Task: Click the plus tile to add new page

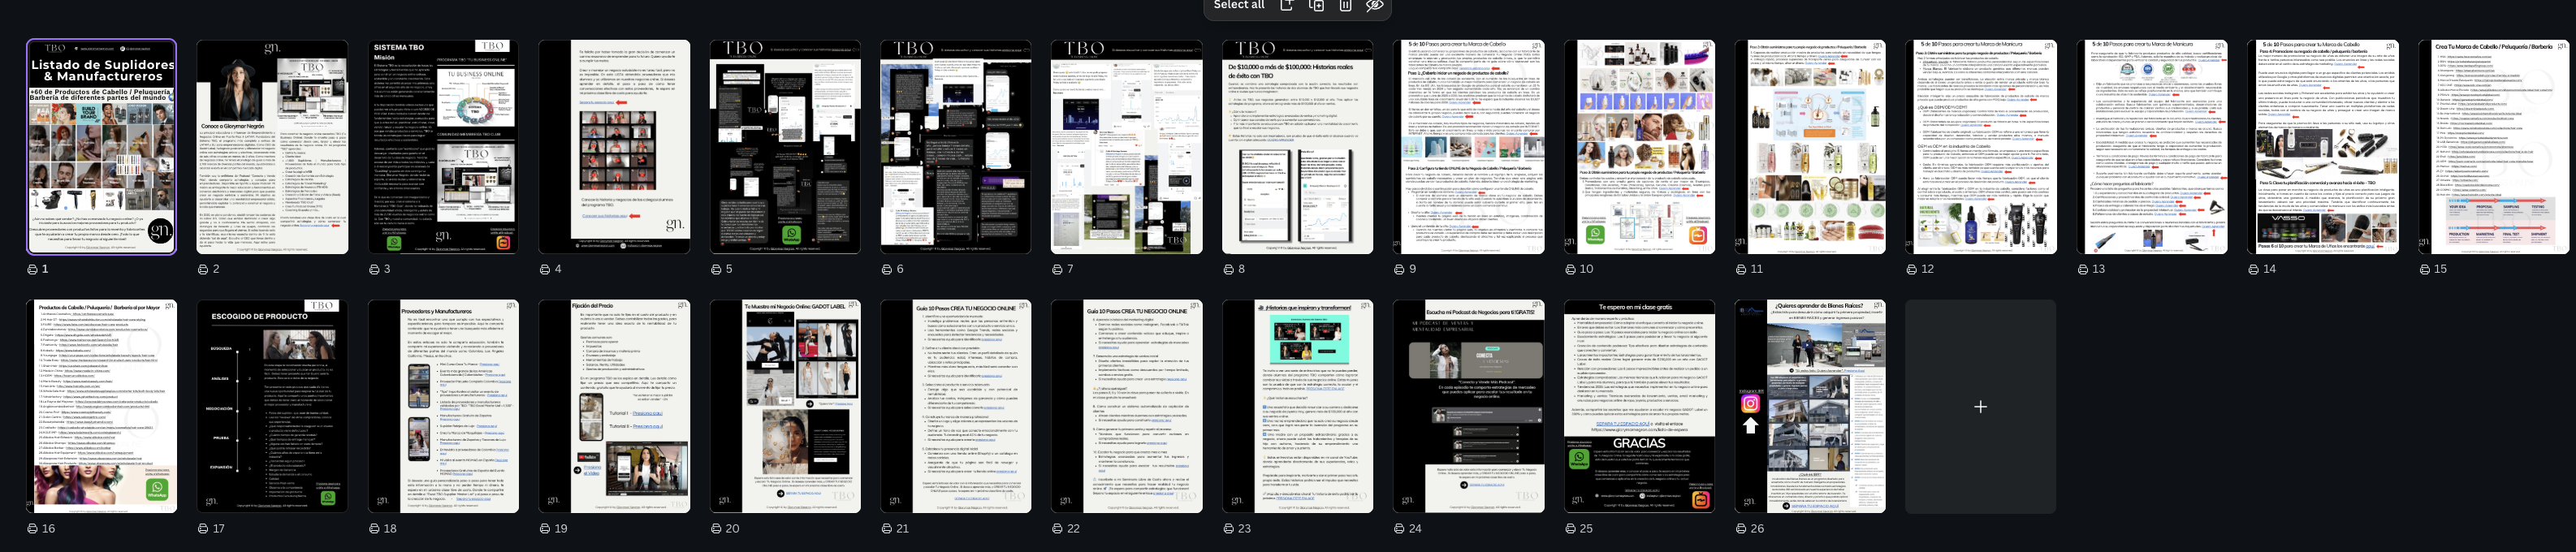Action: 1980,407
